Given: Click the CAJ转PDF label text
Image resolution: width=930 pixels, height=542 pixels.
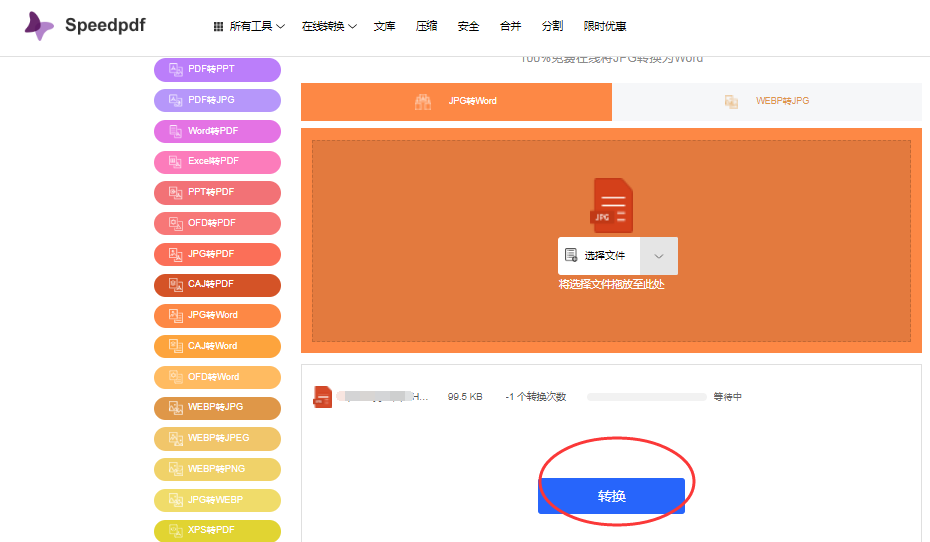Looking at the screenshot, I should (211, 284).
